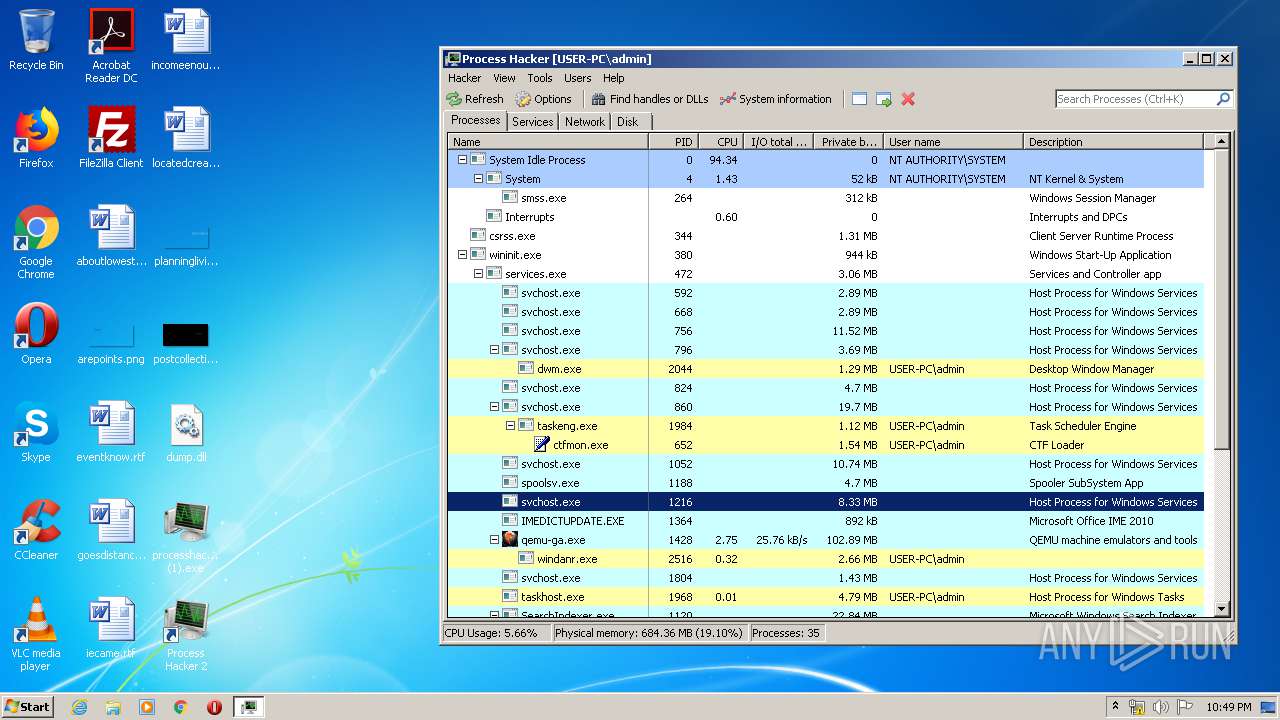
Task: Open the FileZilla Client desktop icon
Action: (x=111, y=138)
